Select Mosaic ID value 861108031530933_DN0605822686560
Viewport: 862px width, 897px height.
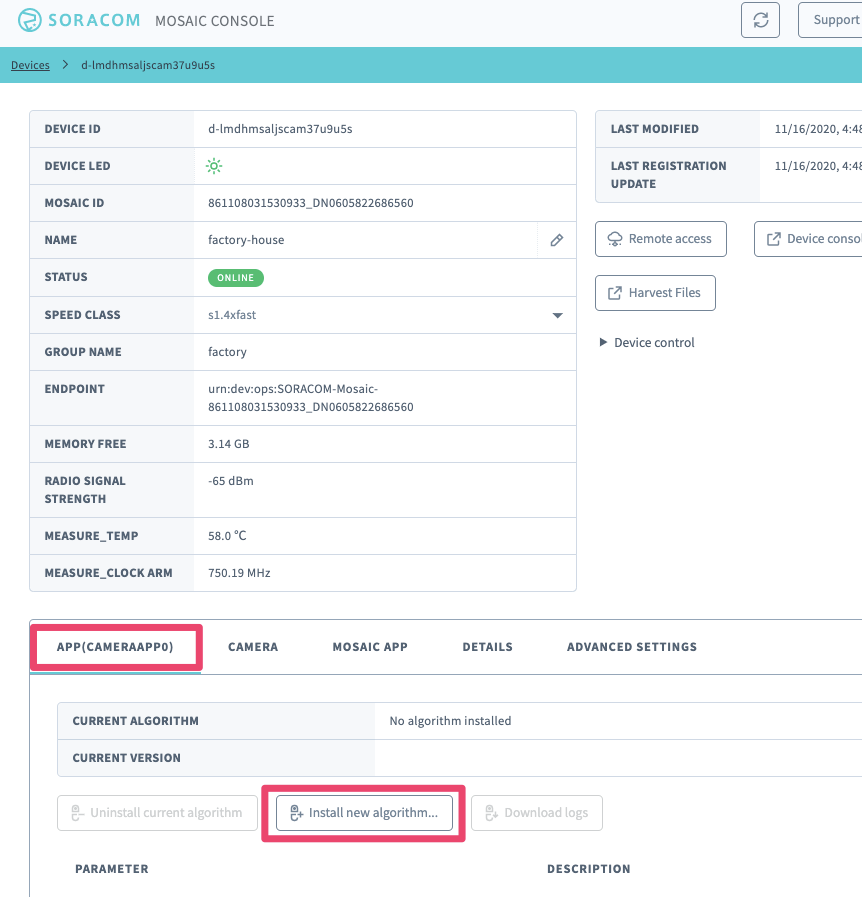pos(311,203)
